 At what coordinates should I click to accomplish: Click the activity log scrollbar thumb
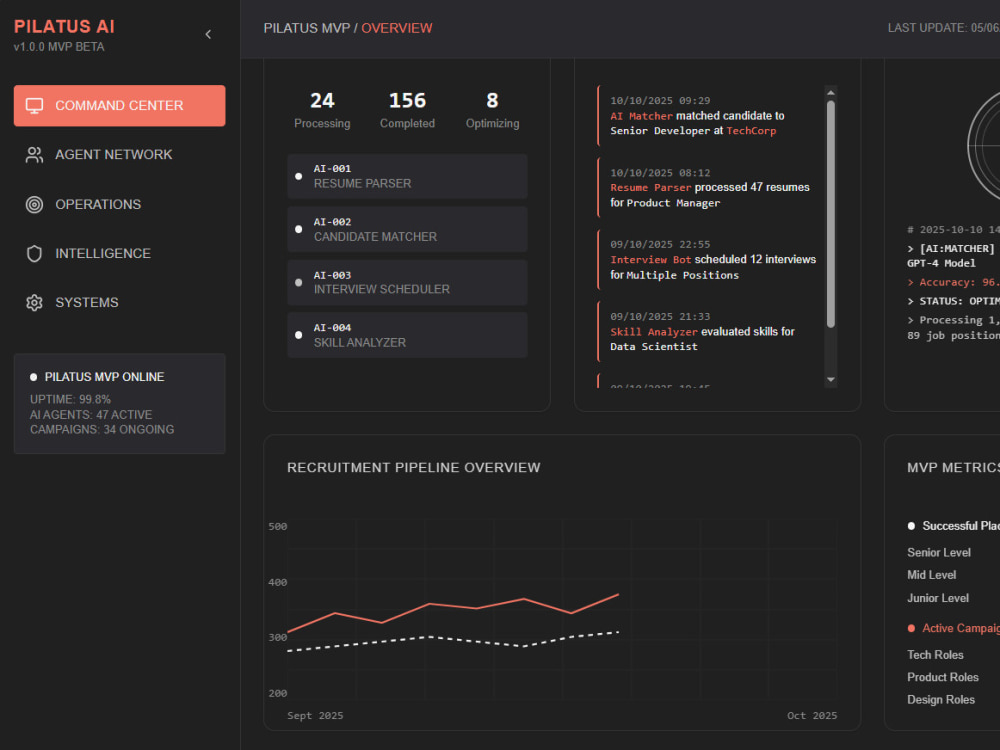[830, 214]
